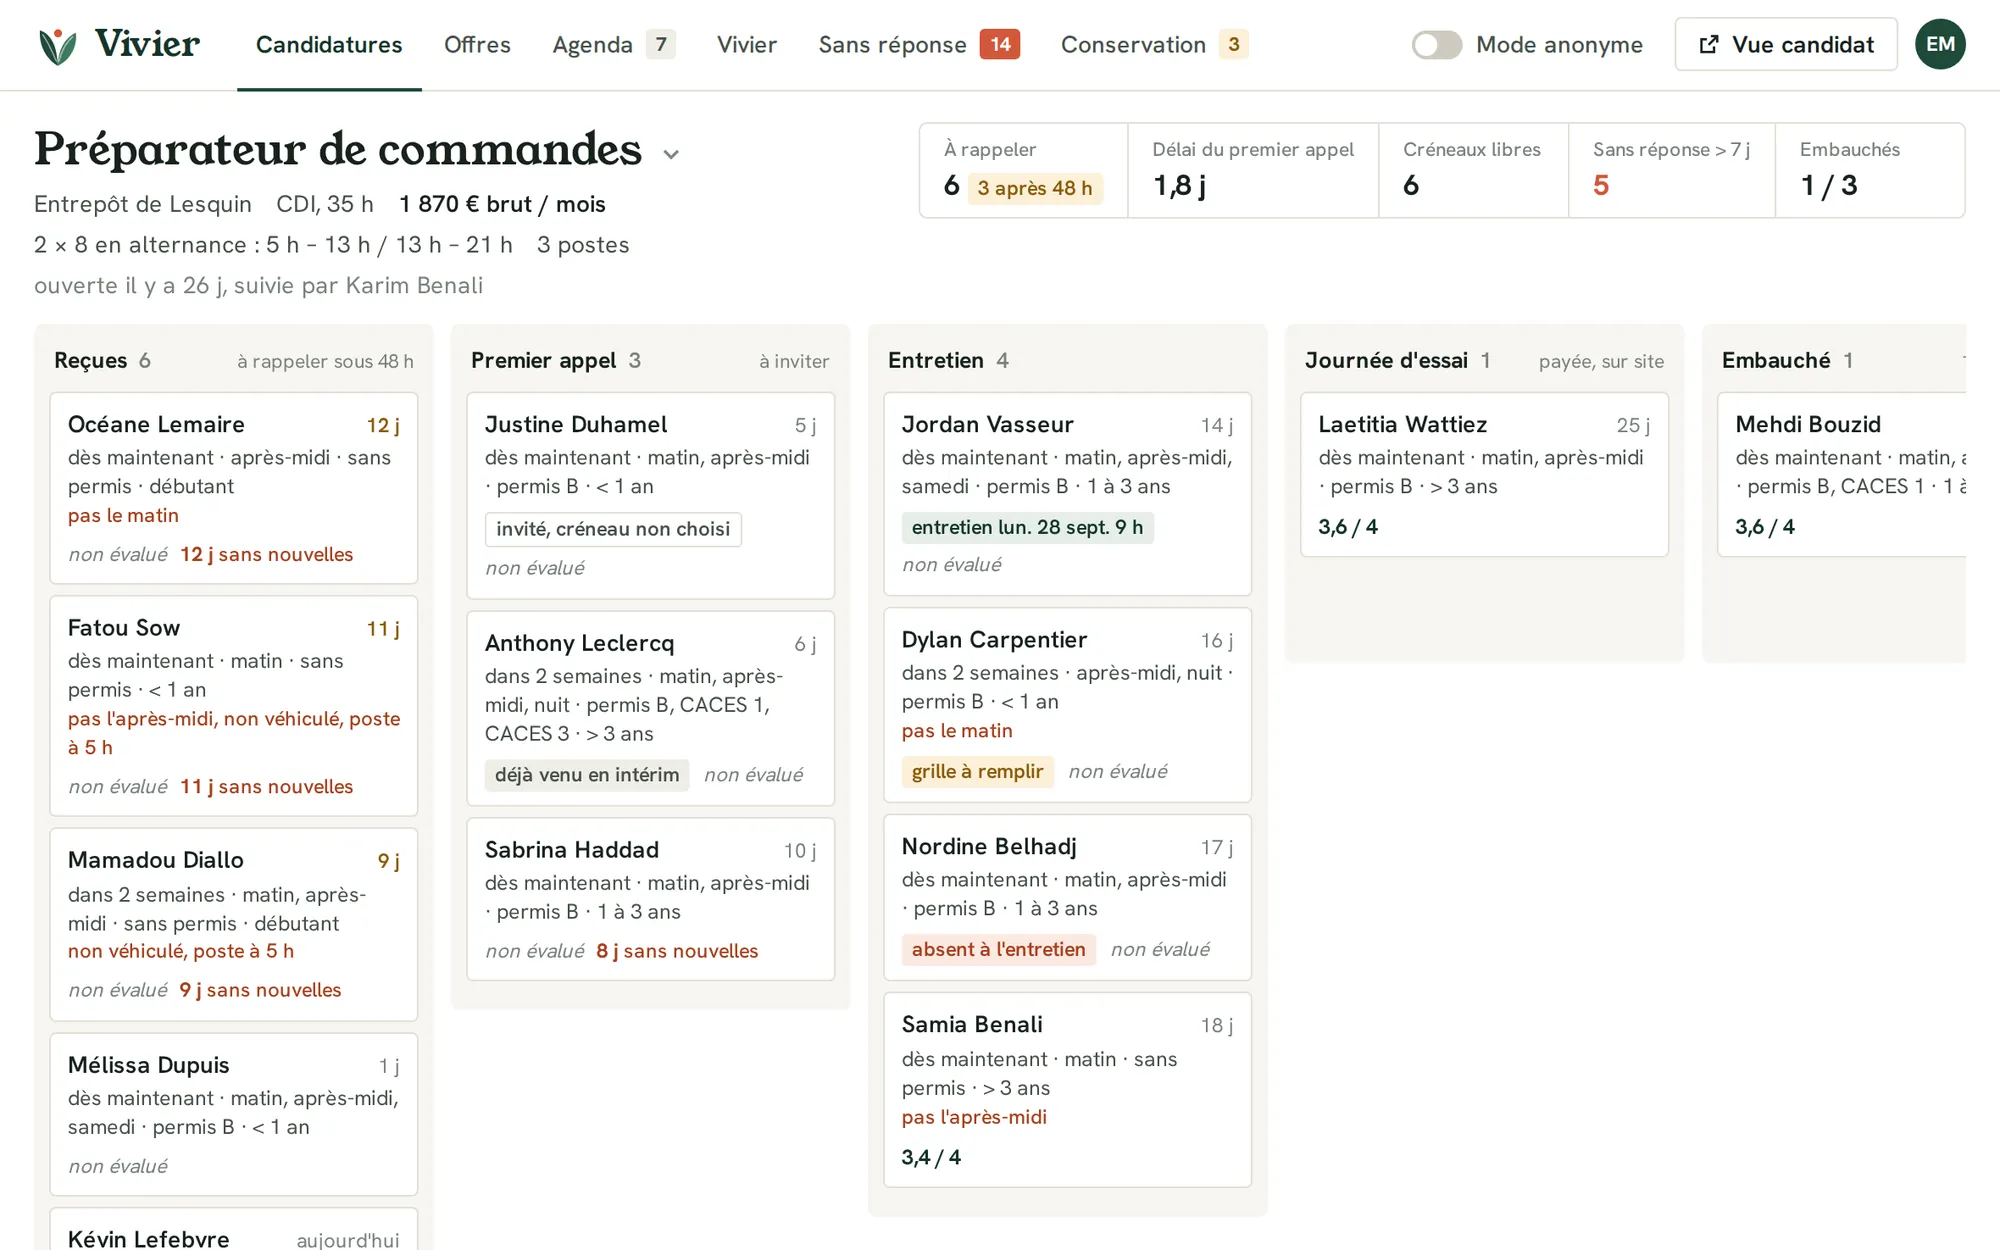Viewport: 2000px width, 1250px height.
Task: Switch to the Candidatures tab
Action: click(329, 45)
